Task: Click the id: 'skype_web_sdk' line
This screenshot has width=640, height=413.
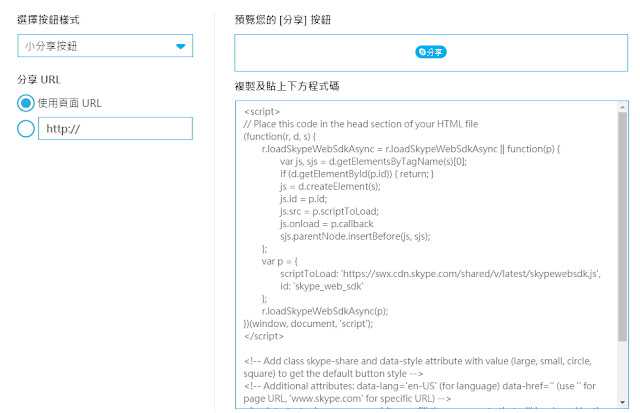Action: pos(322,286)
